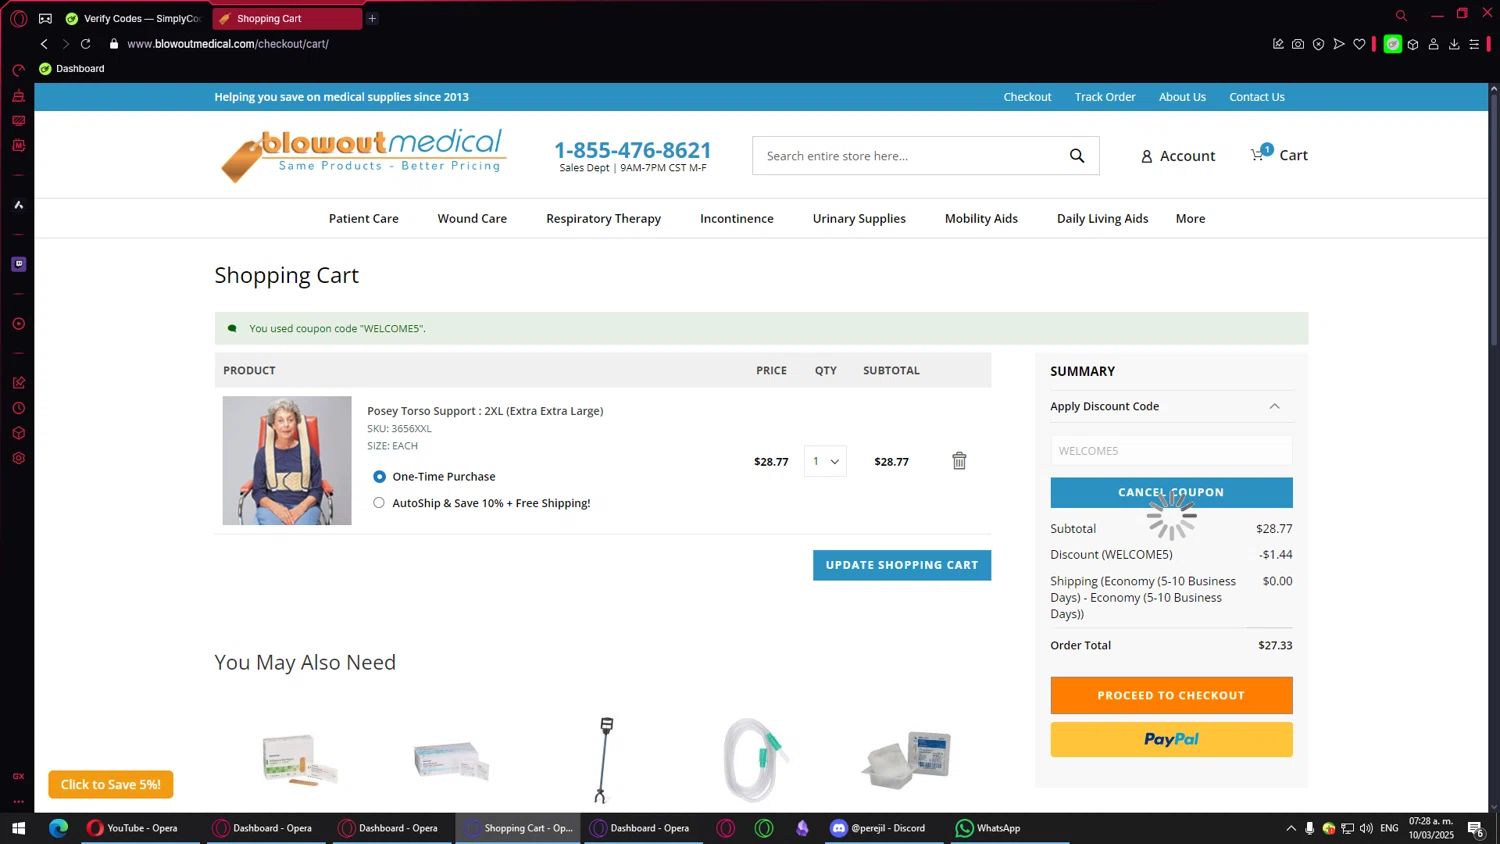Image resolution: width=1500 pixels, height=844 pixels.
Task: Open the More navigation menu
Action: click(x=1190, y=219)
